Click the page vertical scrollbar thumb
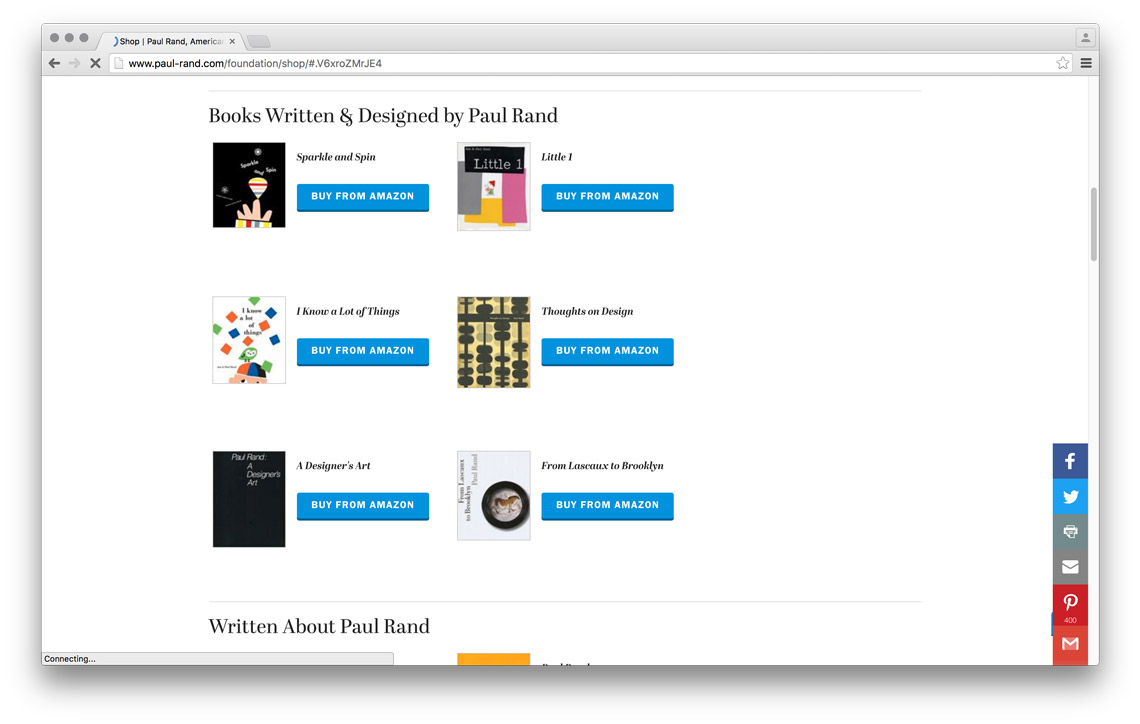The width and height of the screenshot is (1140, 724). 1093,225
